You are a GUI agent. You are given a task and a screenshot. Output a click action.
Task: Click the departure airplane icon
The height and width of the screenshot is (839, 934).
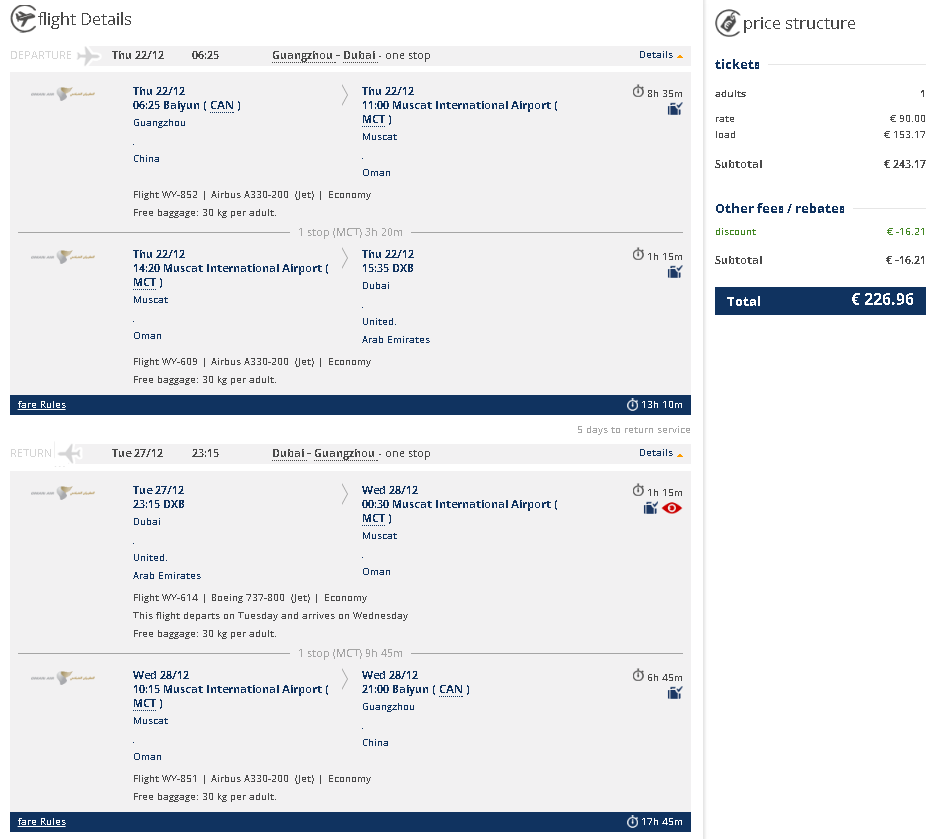89,55
